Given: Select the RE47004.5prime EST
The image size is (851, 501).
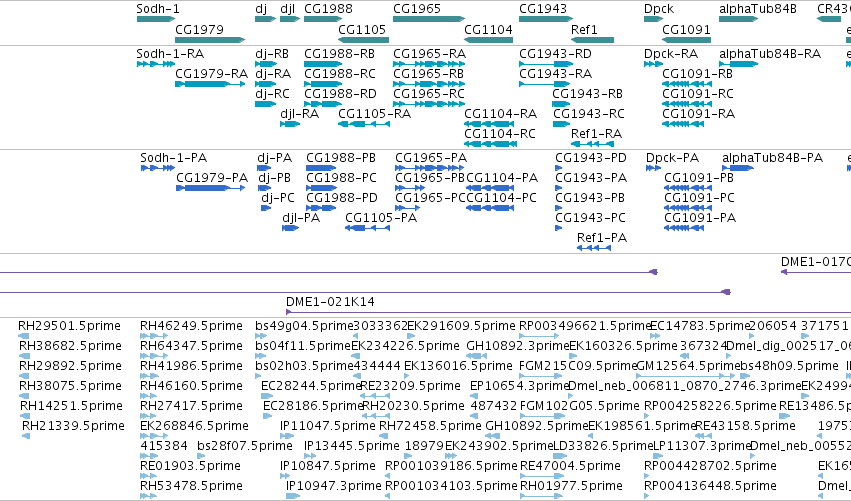Looking at the screenshot, I should pos(541,476).
